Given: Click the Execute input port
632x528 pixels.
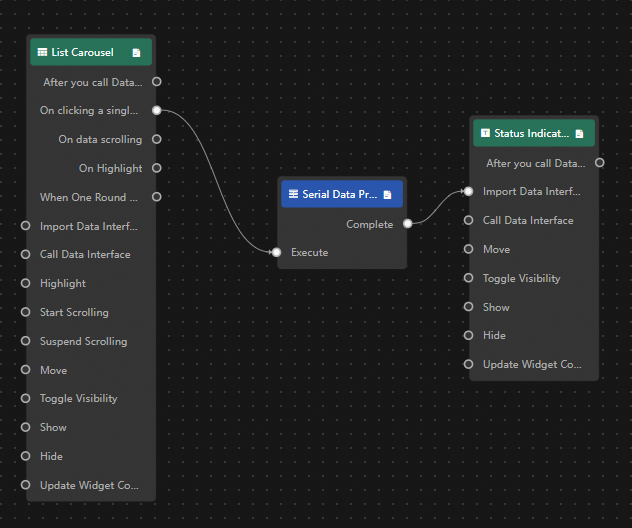Looking at the screenshot, I should click(x=277, y=253).
